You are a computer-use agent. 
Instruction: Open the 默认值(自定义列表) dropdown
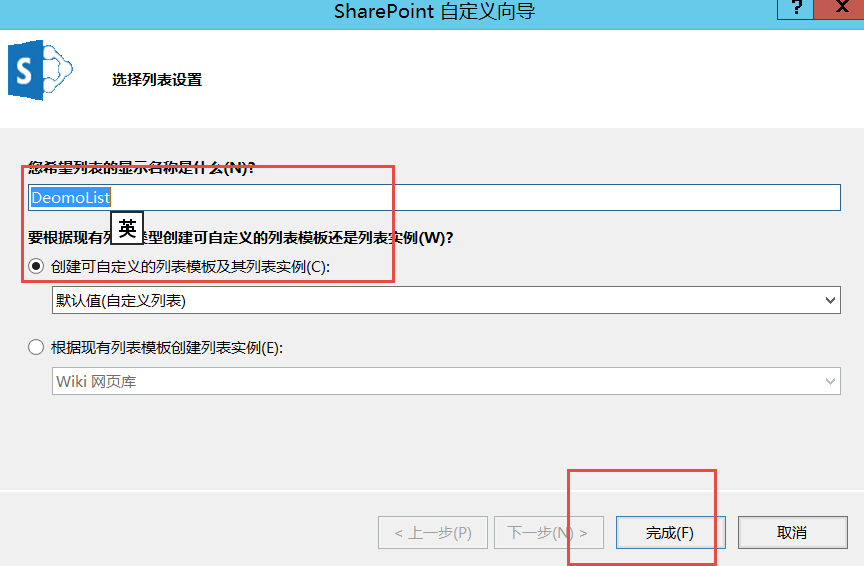[446, 300]
